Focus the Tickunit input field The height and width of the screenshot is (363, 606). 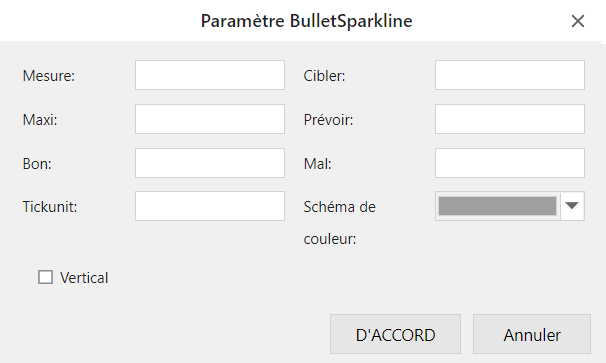(x=210, y=206)
